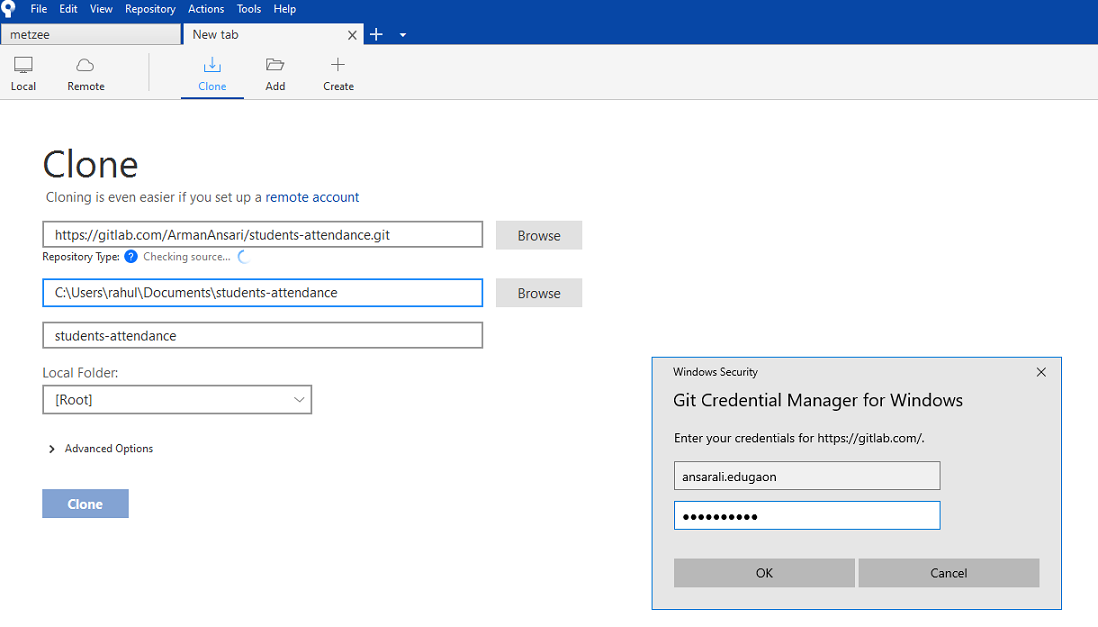Close the Windows Security dialog
The image size is (1098, 627).
(1041, 372)
